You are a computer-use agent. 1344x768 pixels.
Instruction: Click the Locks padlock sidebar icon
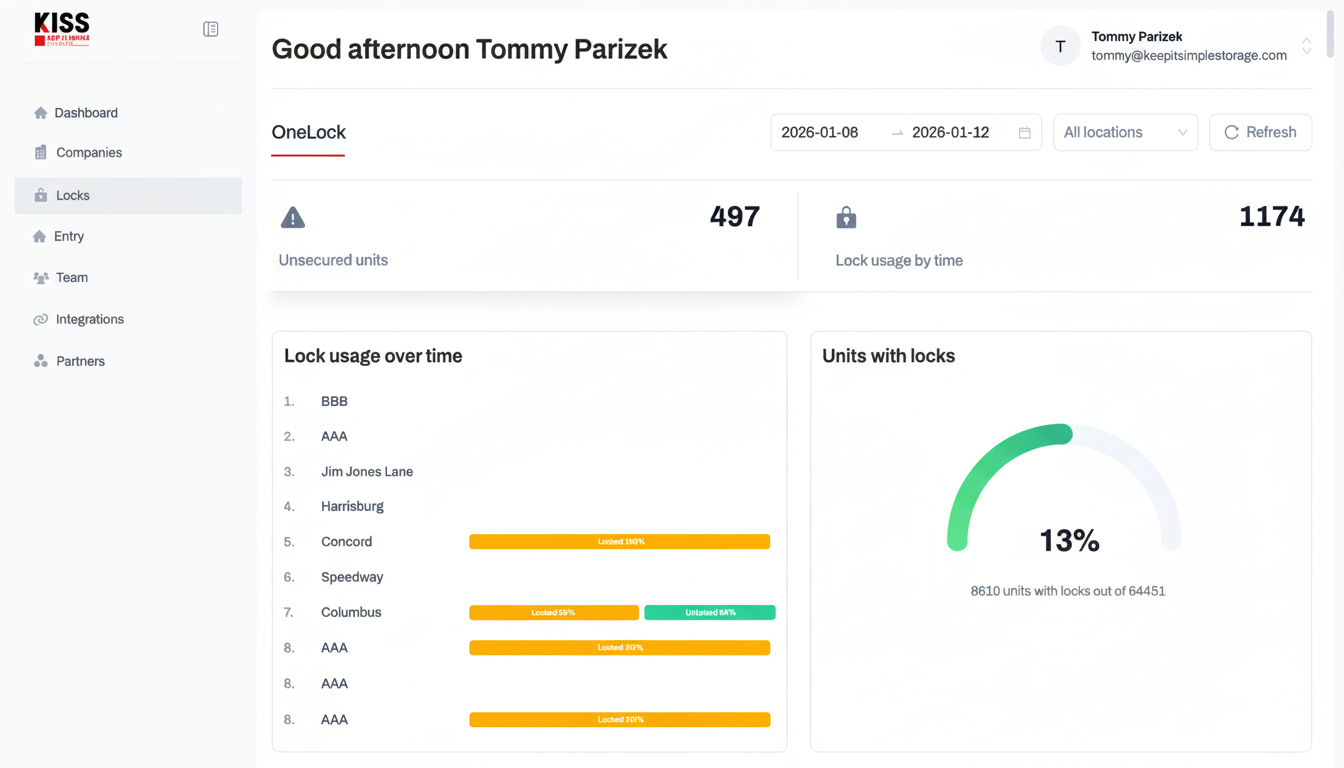(40, 195)
